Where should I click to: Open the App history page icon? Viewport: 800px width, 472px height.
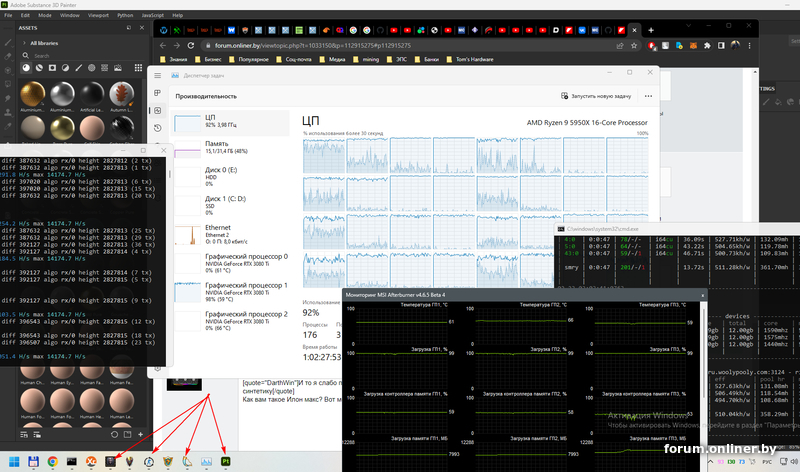(157, 128)
